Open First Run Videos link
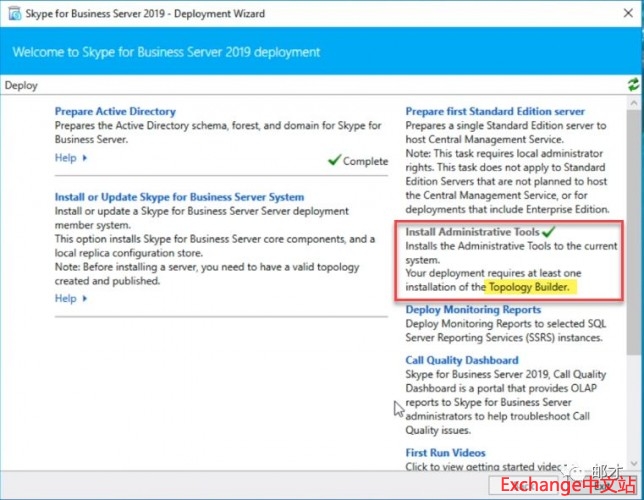 point(447,453)
